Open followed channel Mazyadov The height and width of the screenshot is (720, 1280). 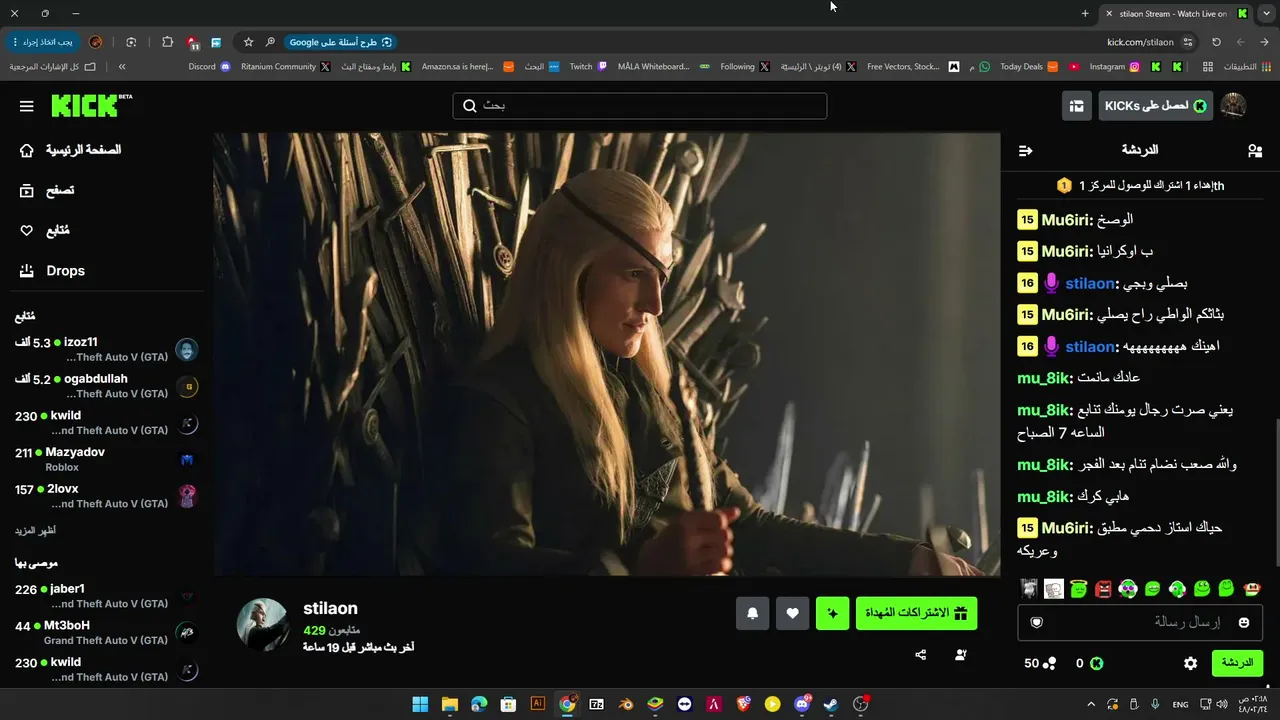click(x=106, y=459)
